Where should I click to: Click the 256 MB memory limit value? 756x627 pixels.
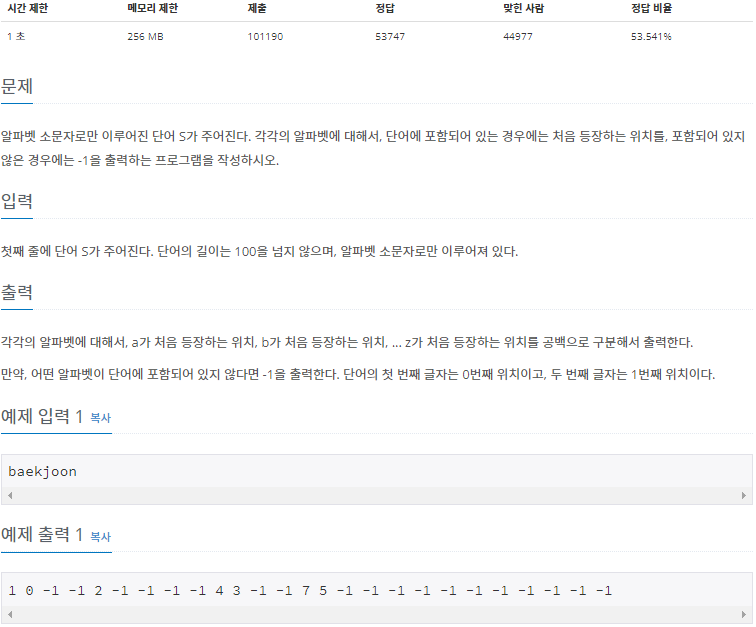pos(145,37)
